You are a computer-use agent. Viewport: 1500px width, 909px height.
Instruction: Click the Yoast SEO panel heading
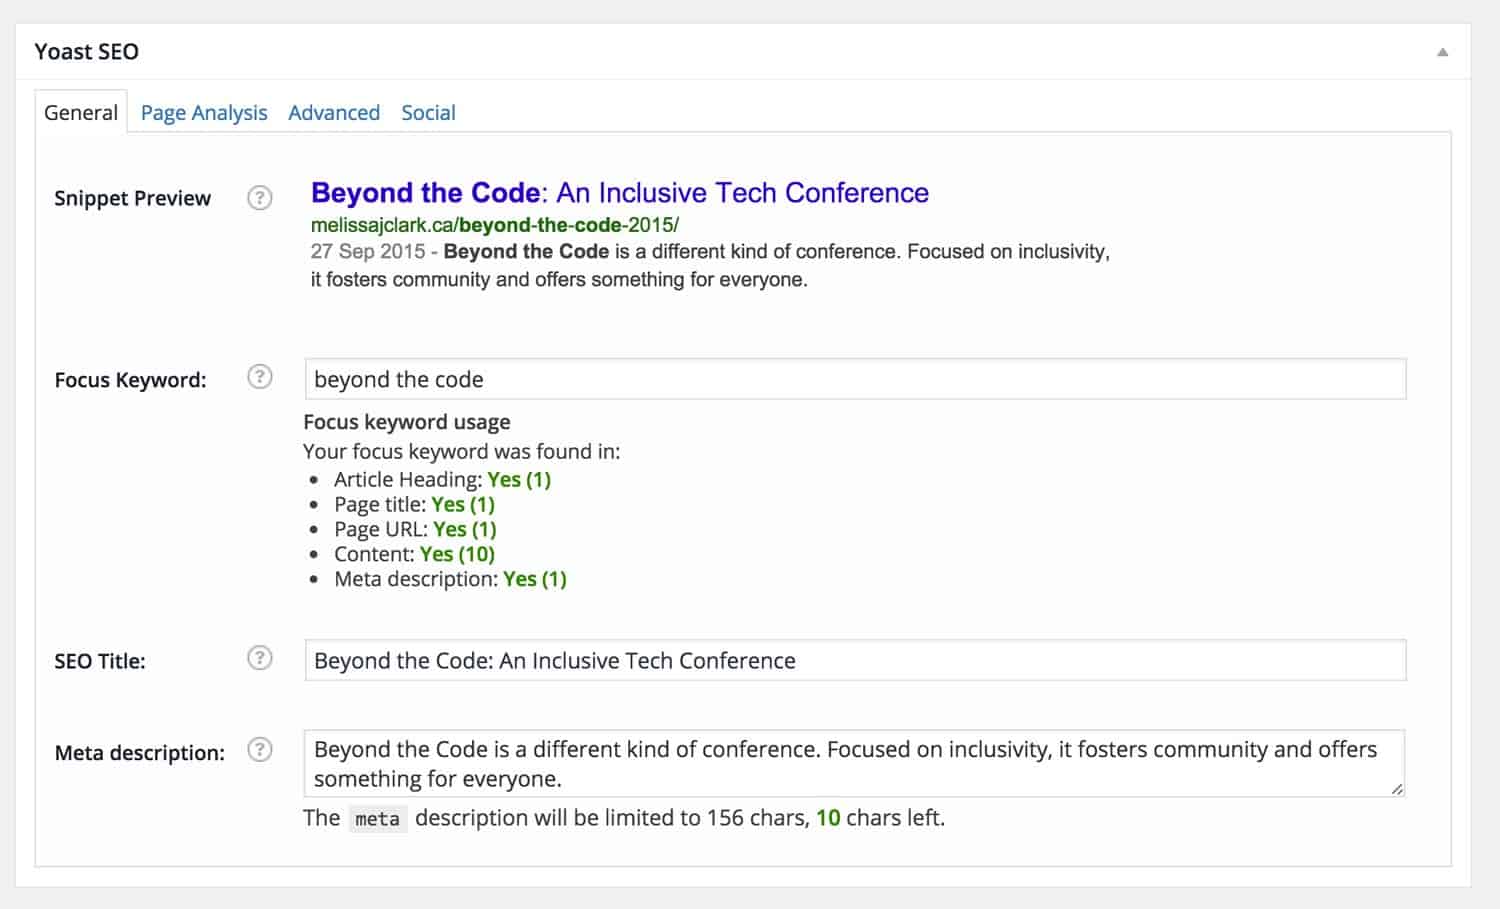[87, 52]
